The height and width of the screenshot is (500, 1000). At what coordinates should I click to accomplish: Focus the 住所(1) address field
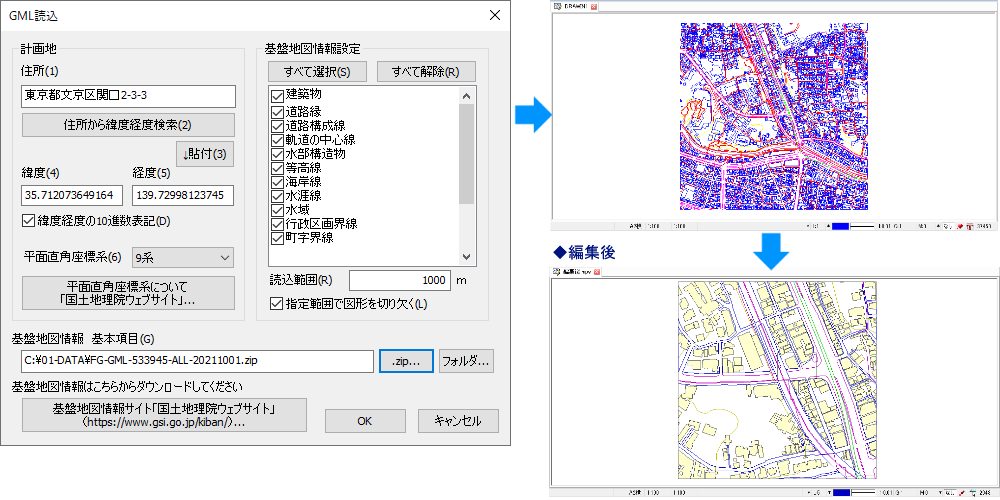click(128, 96)
